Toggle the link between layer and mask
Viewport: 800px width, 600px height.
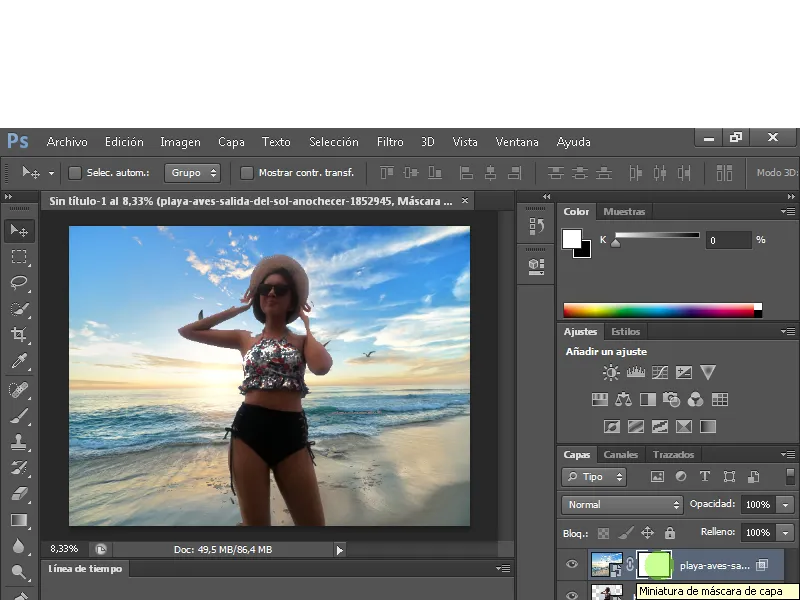[630, 564]
